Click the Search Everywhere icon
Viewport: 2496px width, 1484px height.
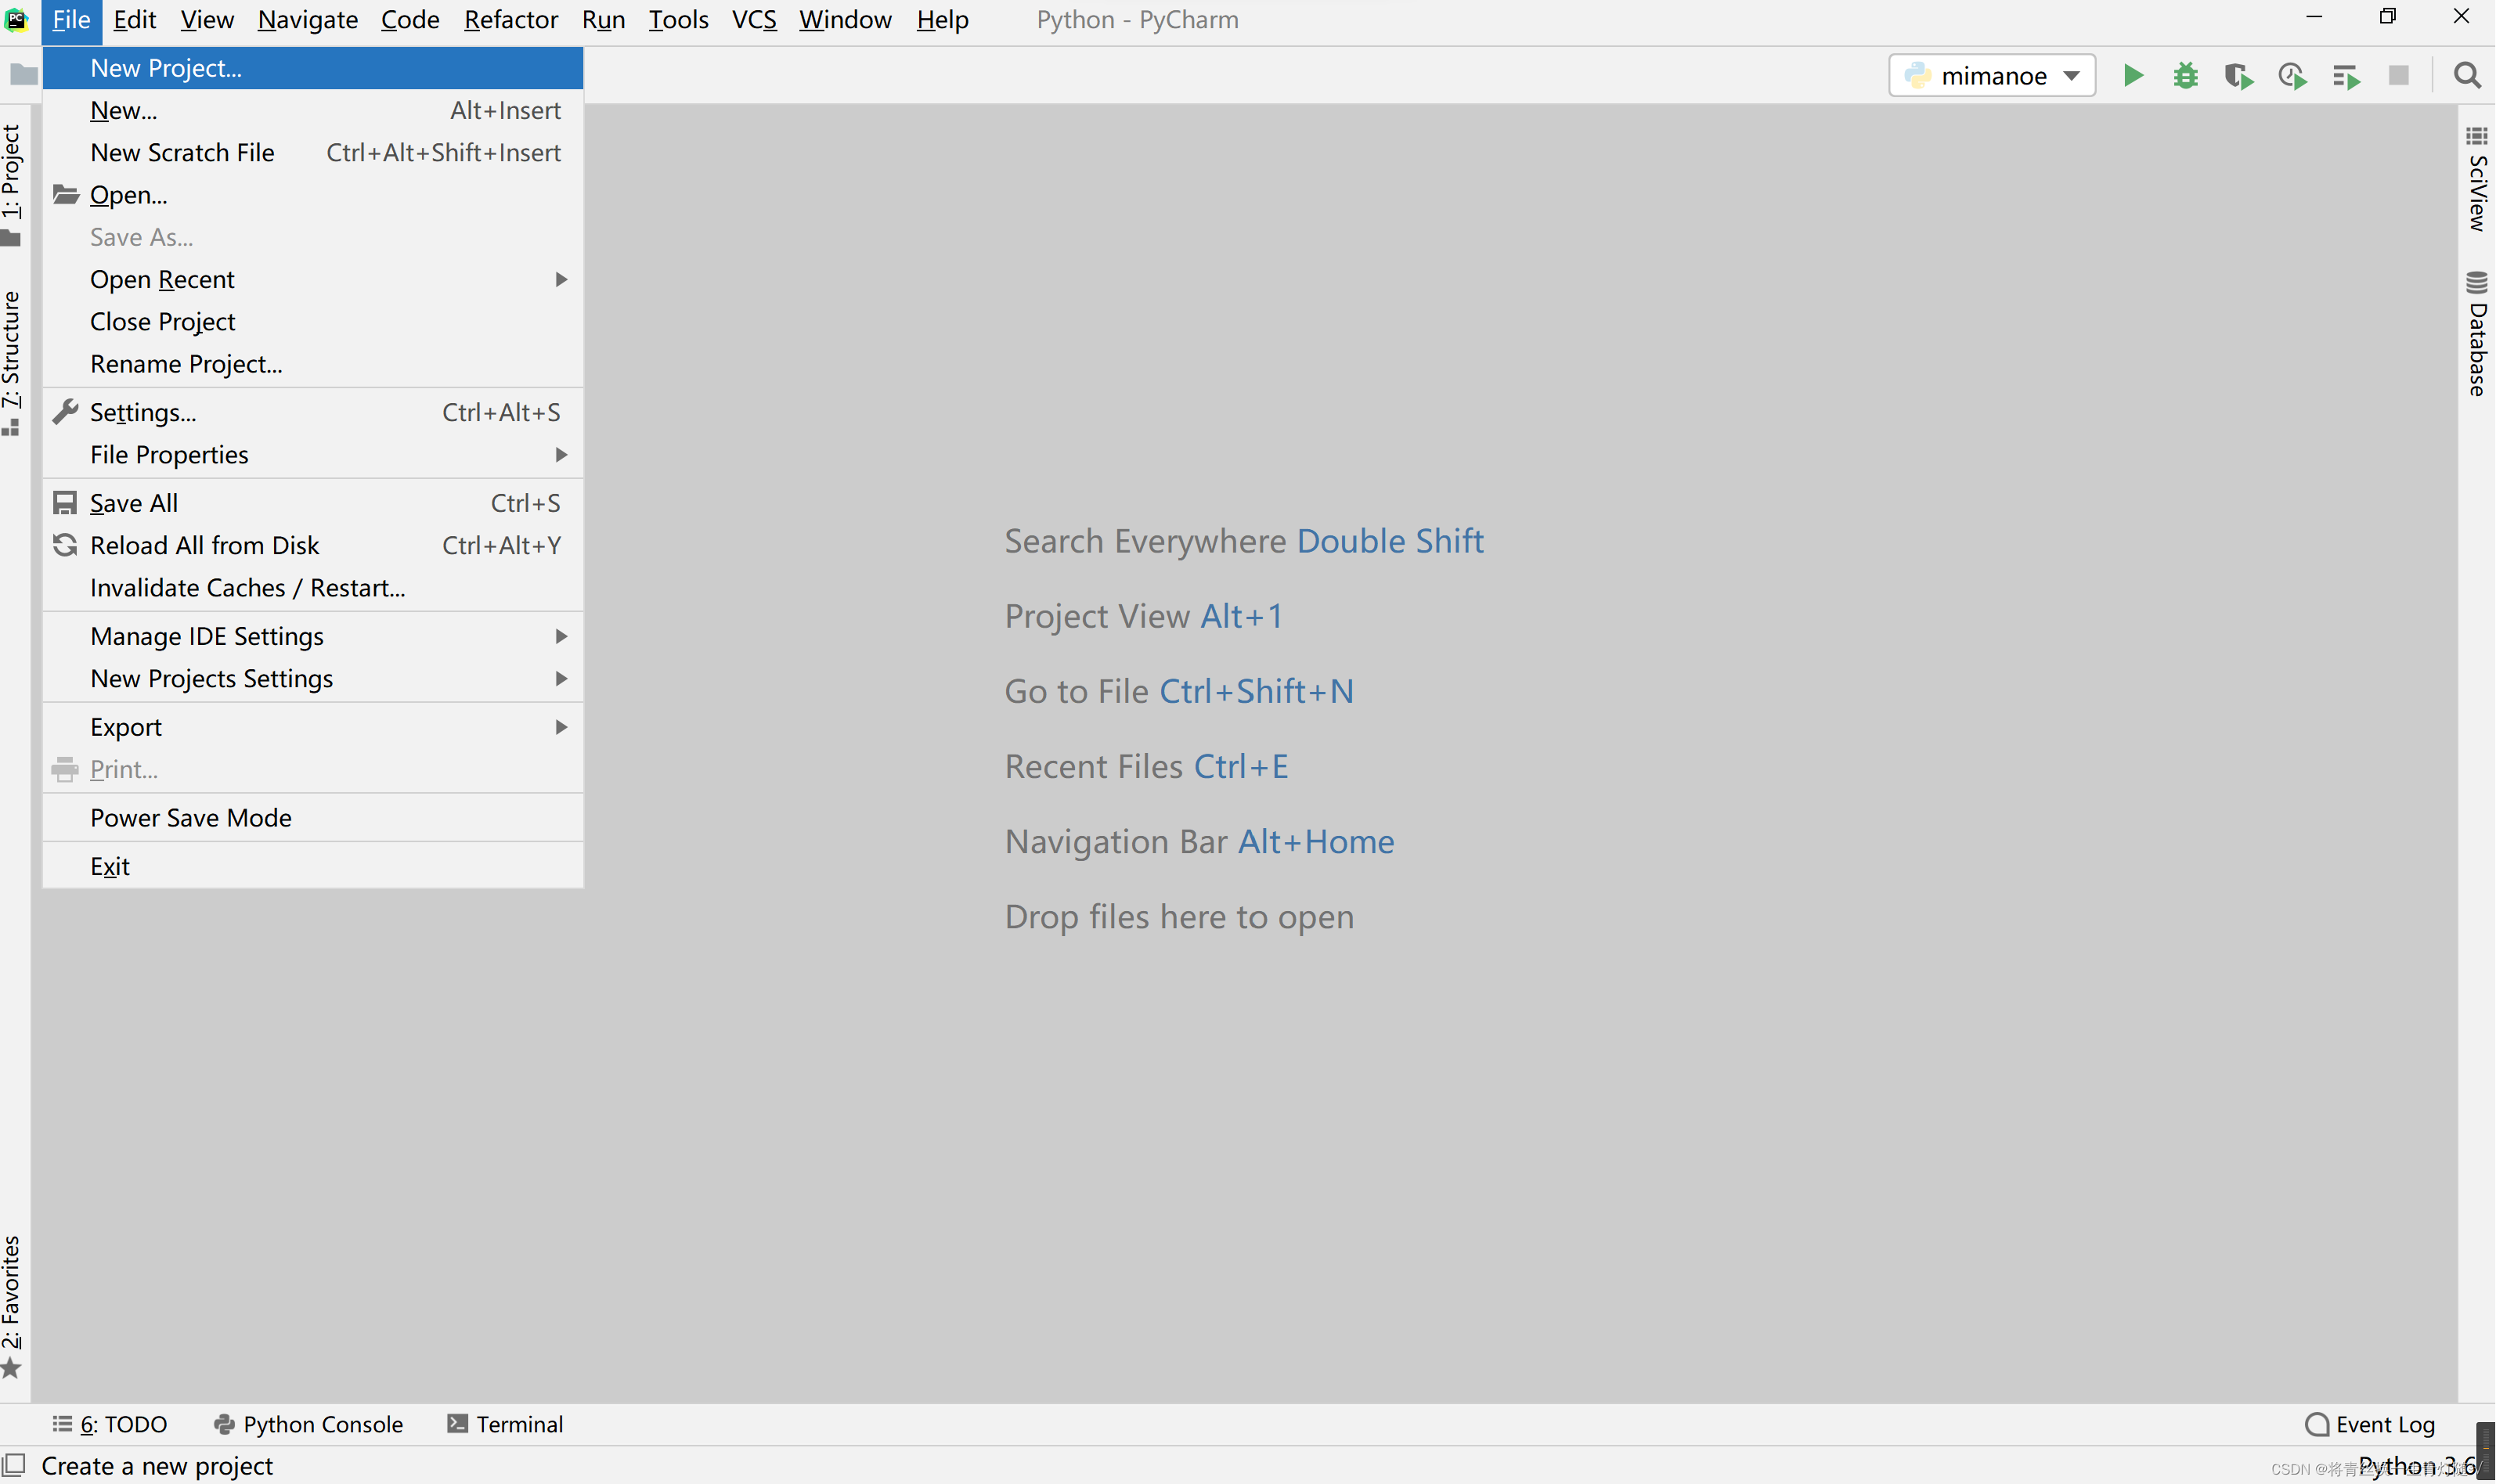click(x=2466, y=74)
